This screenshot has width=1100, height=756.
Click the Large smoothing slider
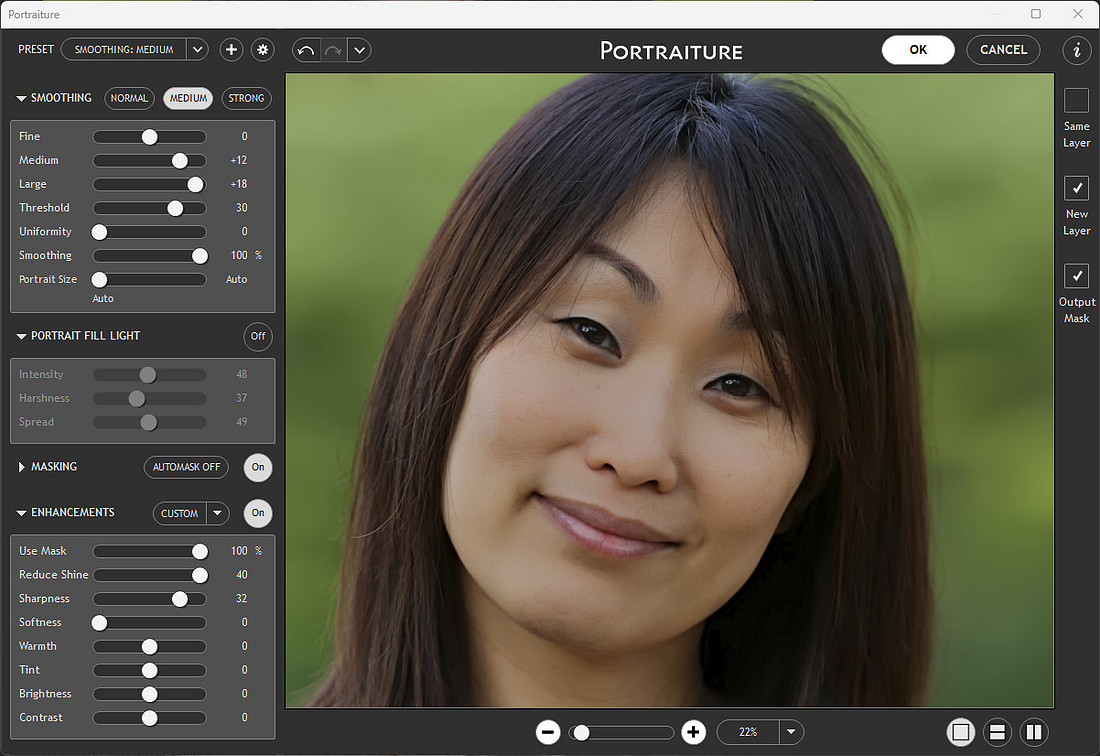coord(149,184)
